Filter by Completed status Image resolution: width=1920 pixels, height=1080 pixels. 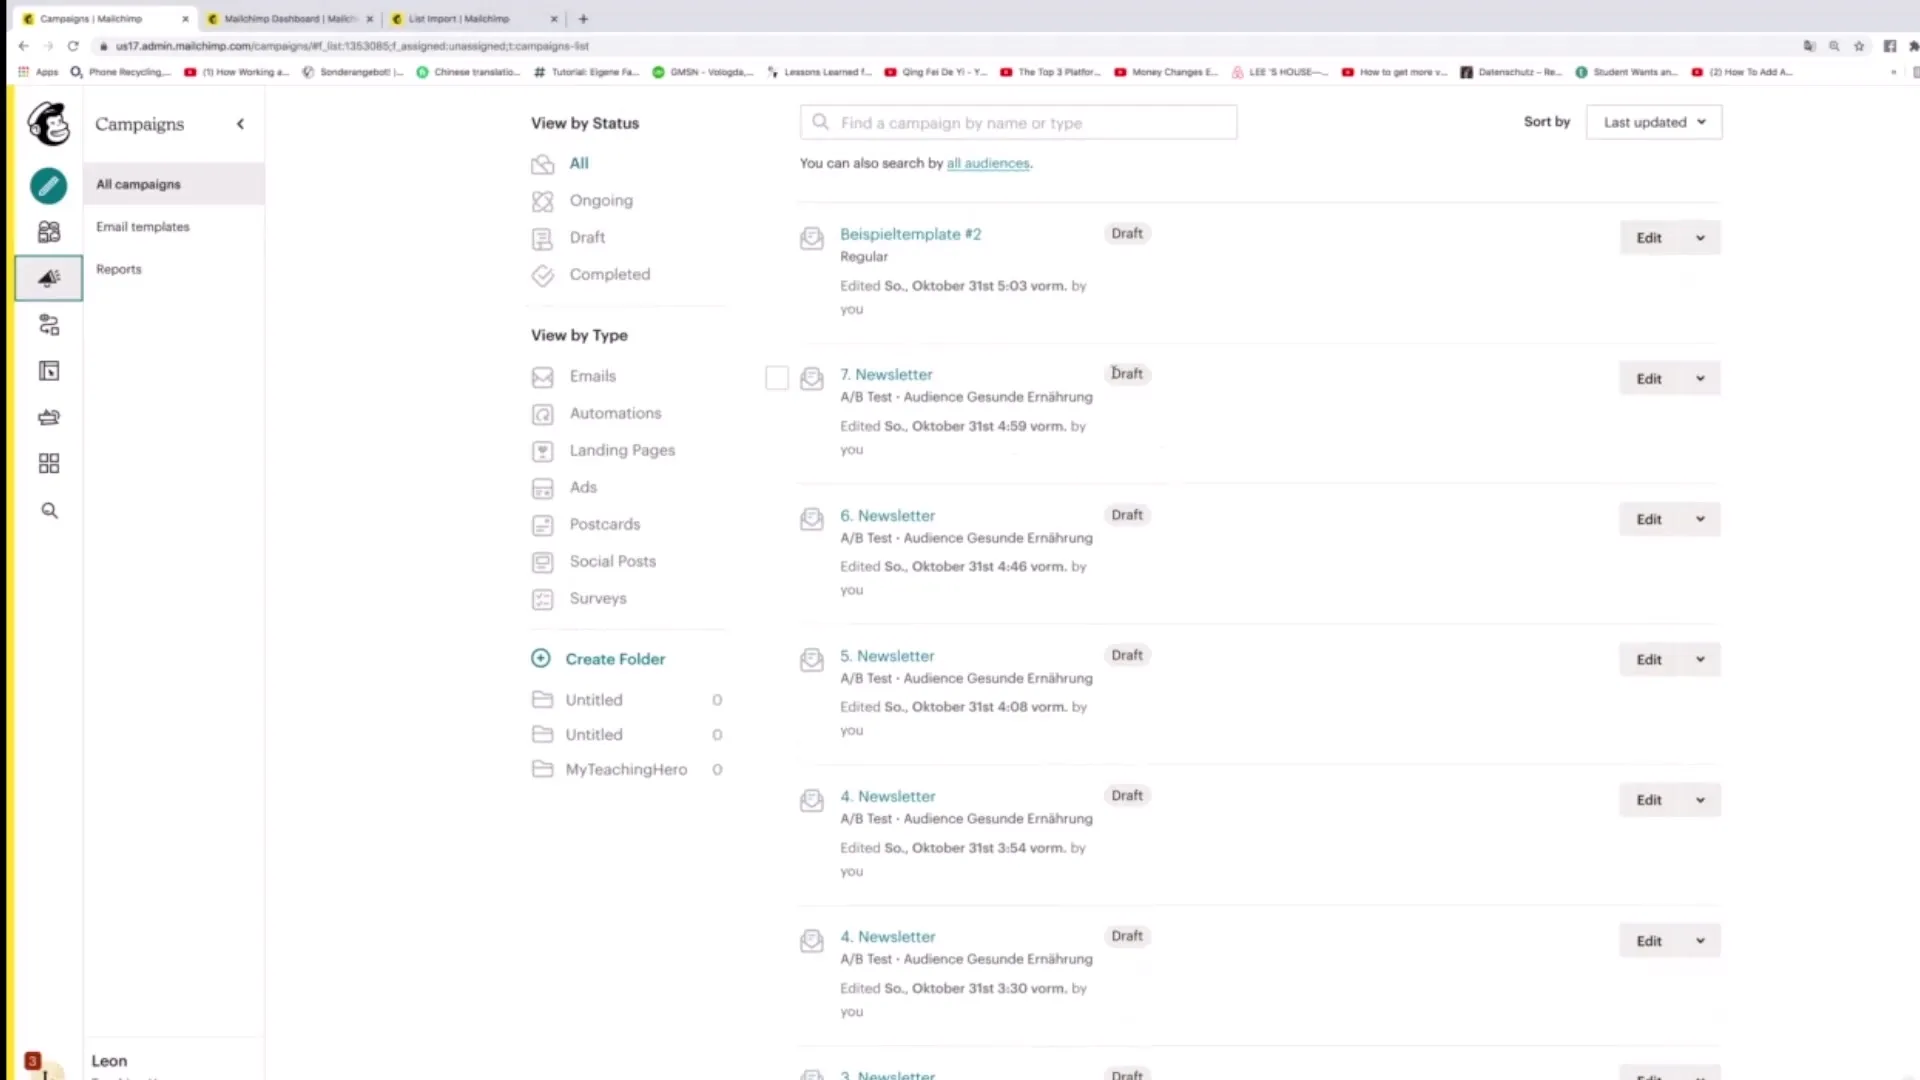(609, 274)
